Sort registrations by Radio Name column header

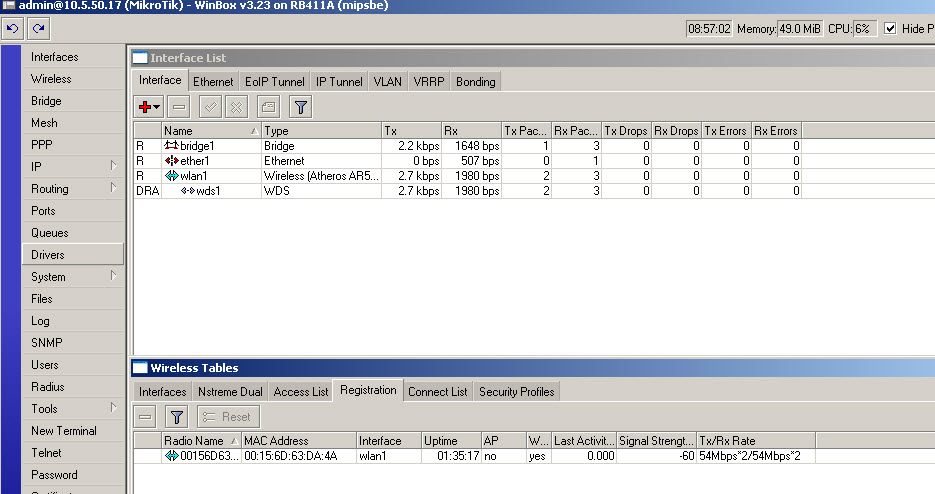(x=202, y=441)
